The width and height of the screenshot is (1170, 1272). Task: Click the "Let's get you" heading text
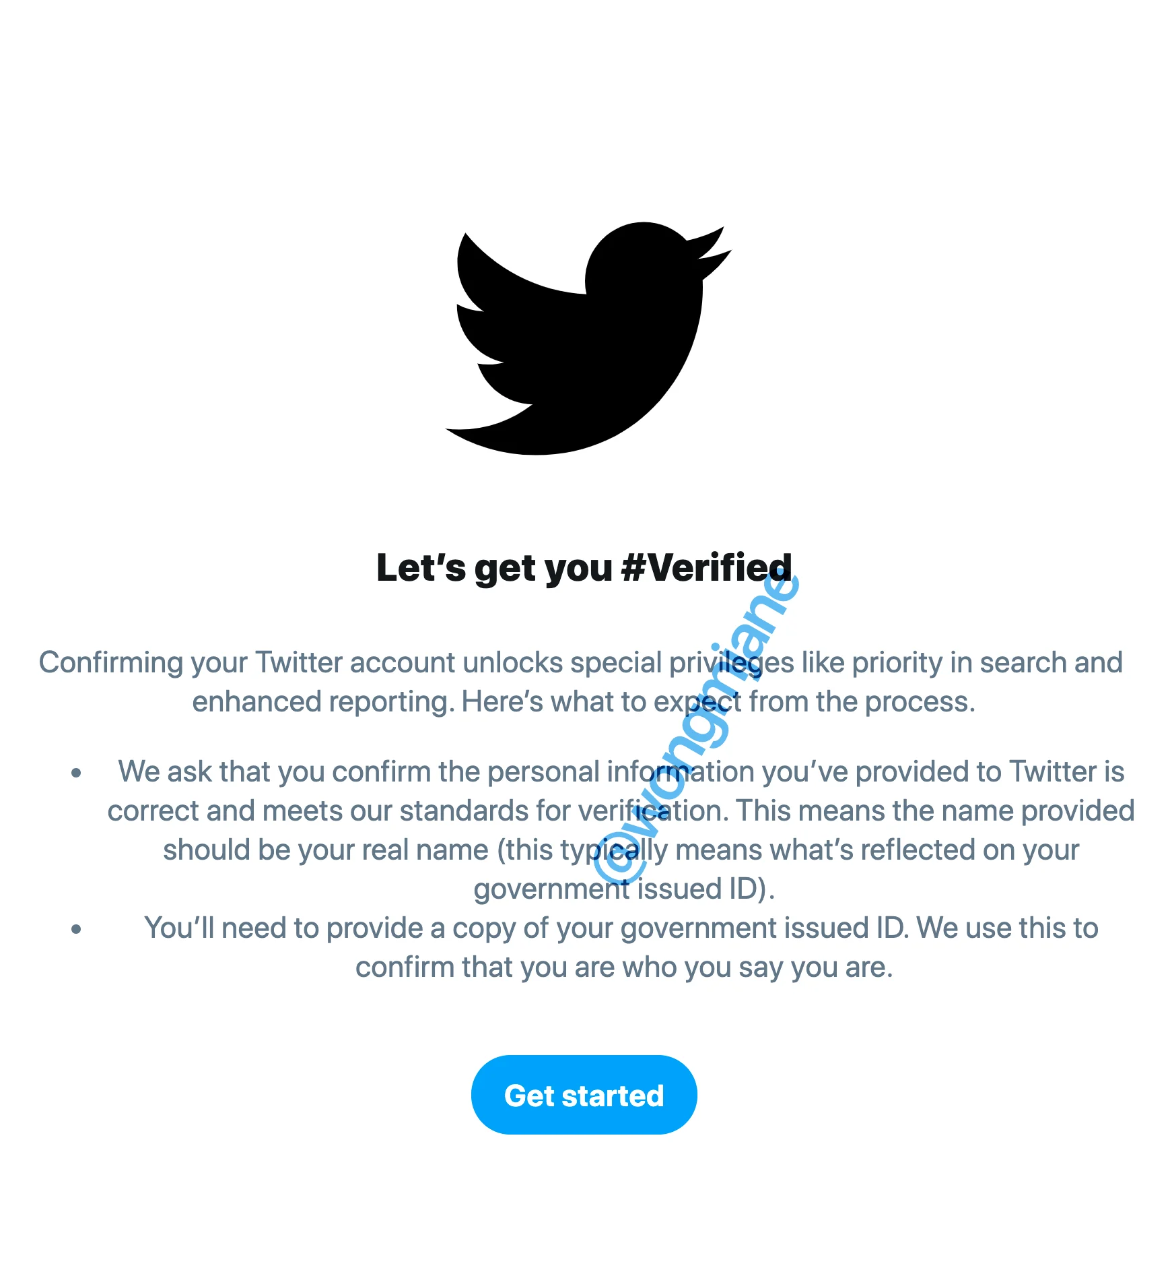pyautogui.click(x=494, y=568)
